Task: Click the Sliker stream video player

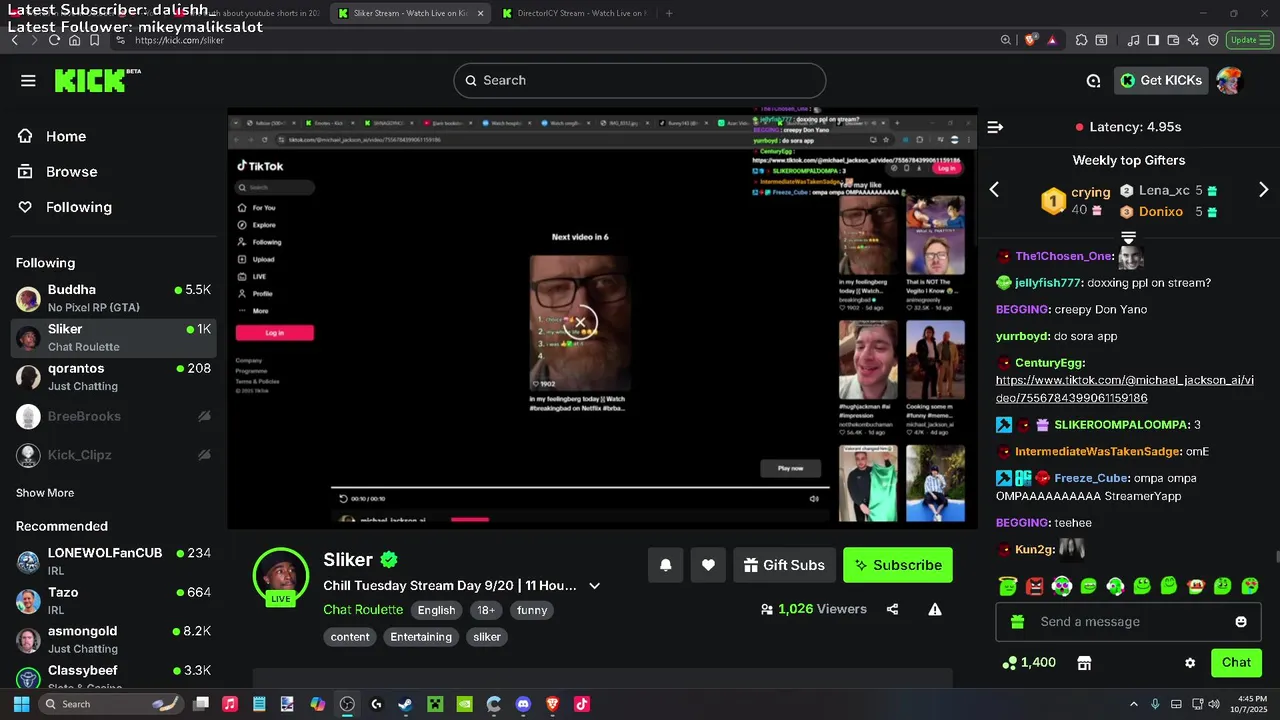Action: tap(602, 318)
